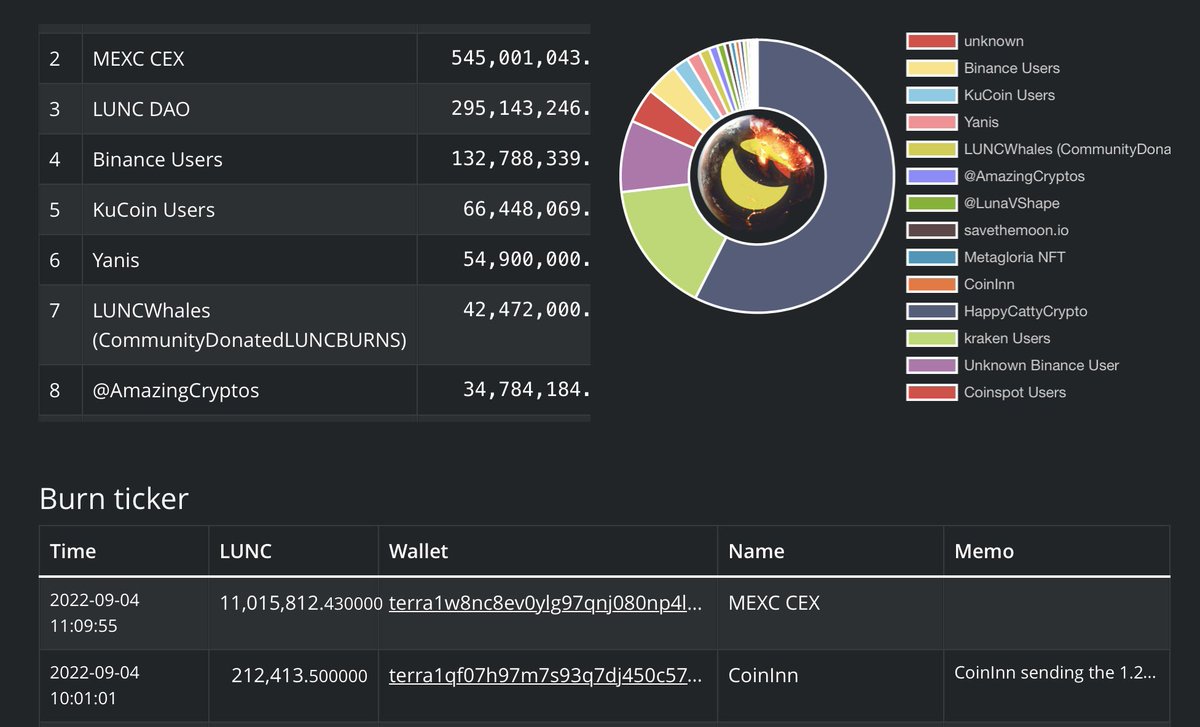Viewport: 1200px width, 727px height.
Task: Click CoinInn name in burn ticker
Action: pyautogui.click(x=763, y=676)
